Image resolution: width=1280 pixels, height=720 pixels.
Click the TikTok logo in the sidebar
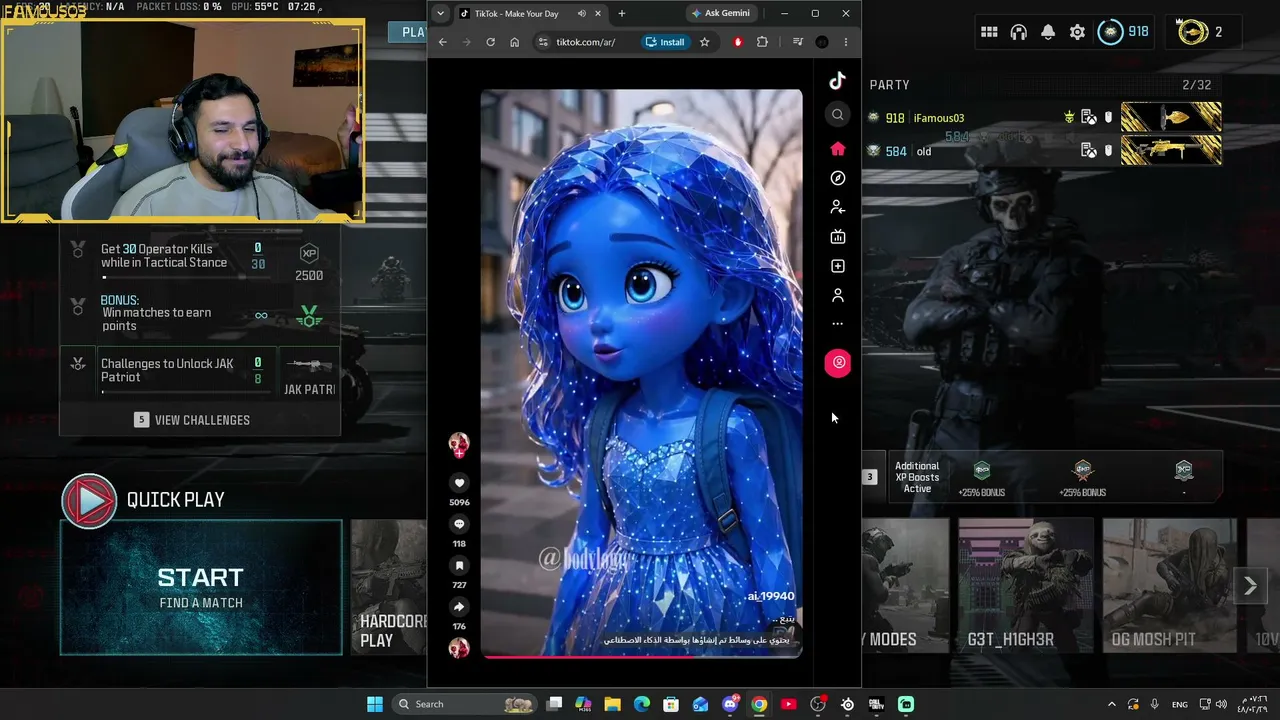(838, 81)
